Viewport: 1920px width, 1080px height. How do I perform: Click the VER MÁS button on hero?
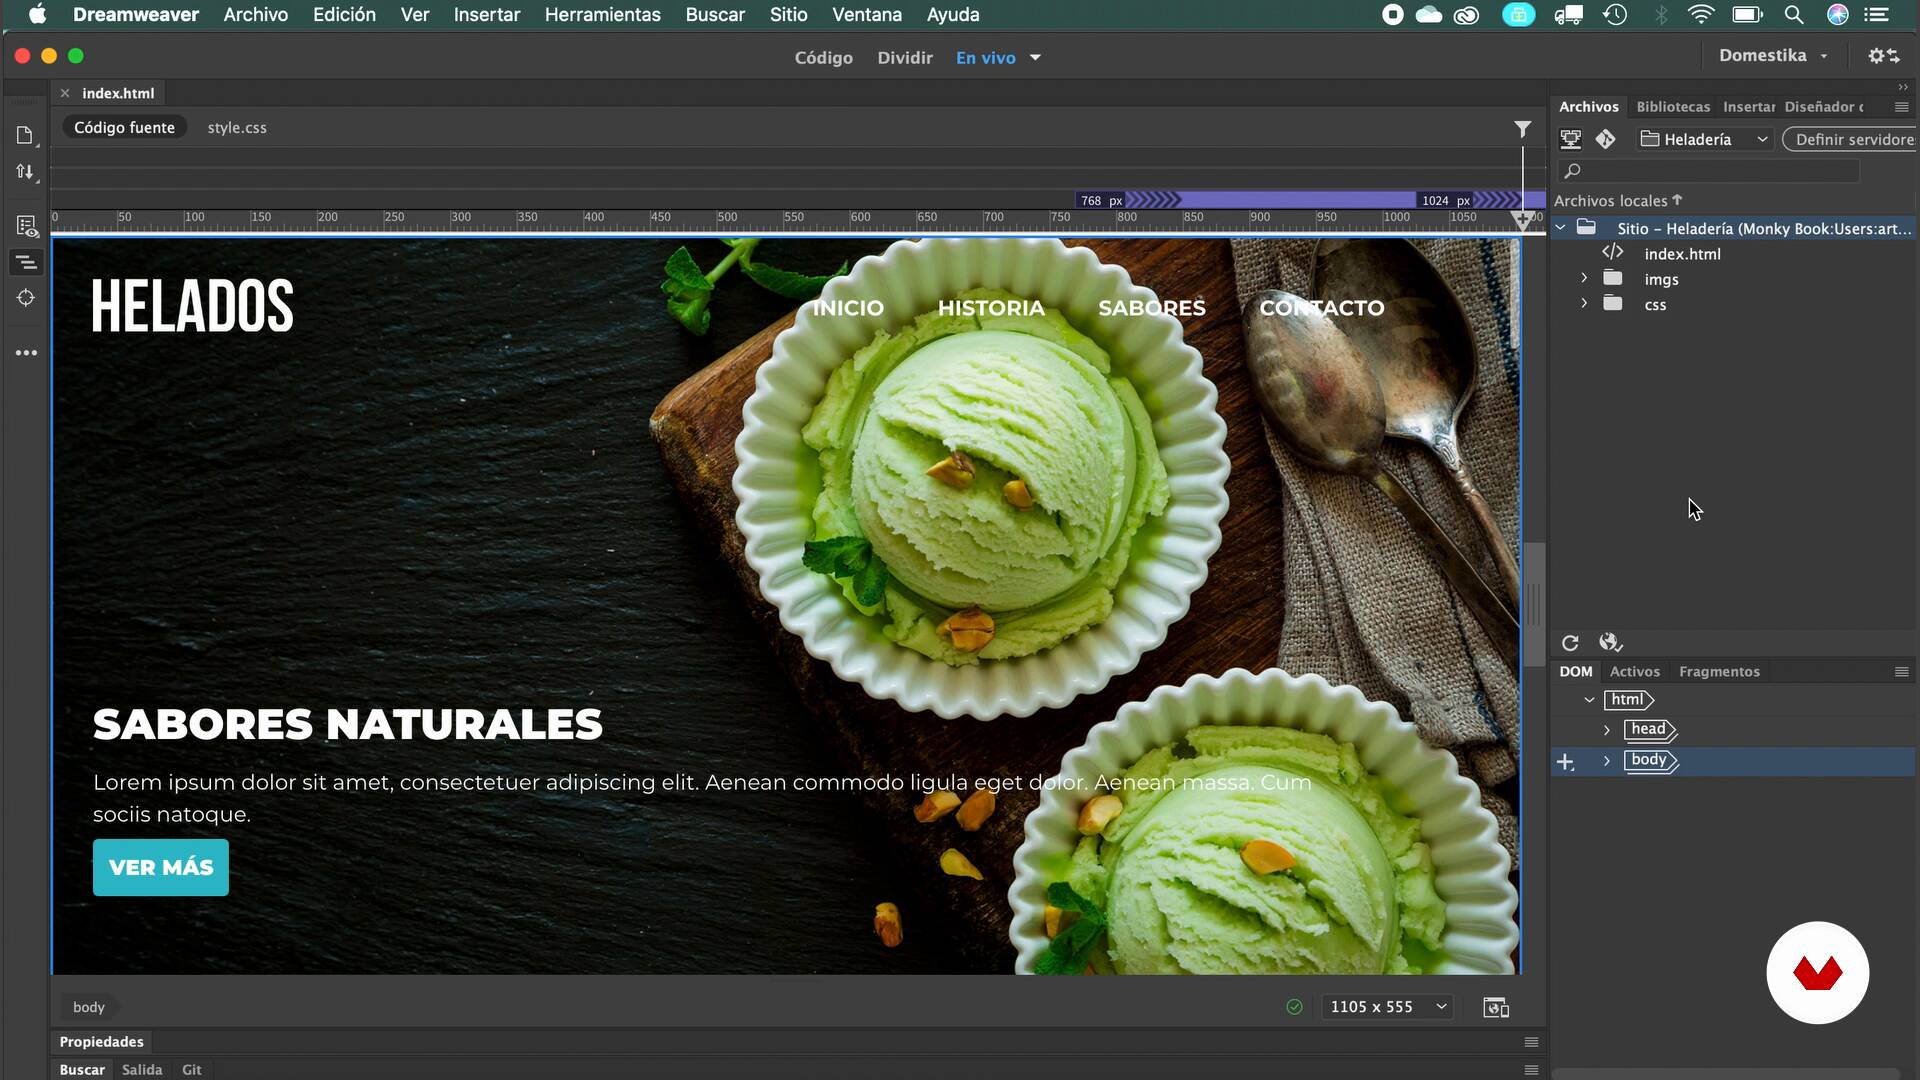[161, 868]
